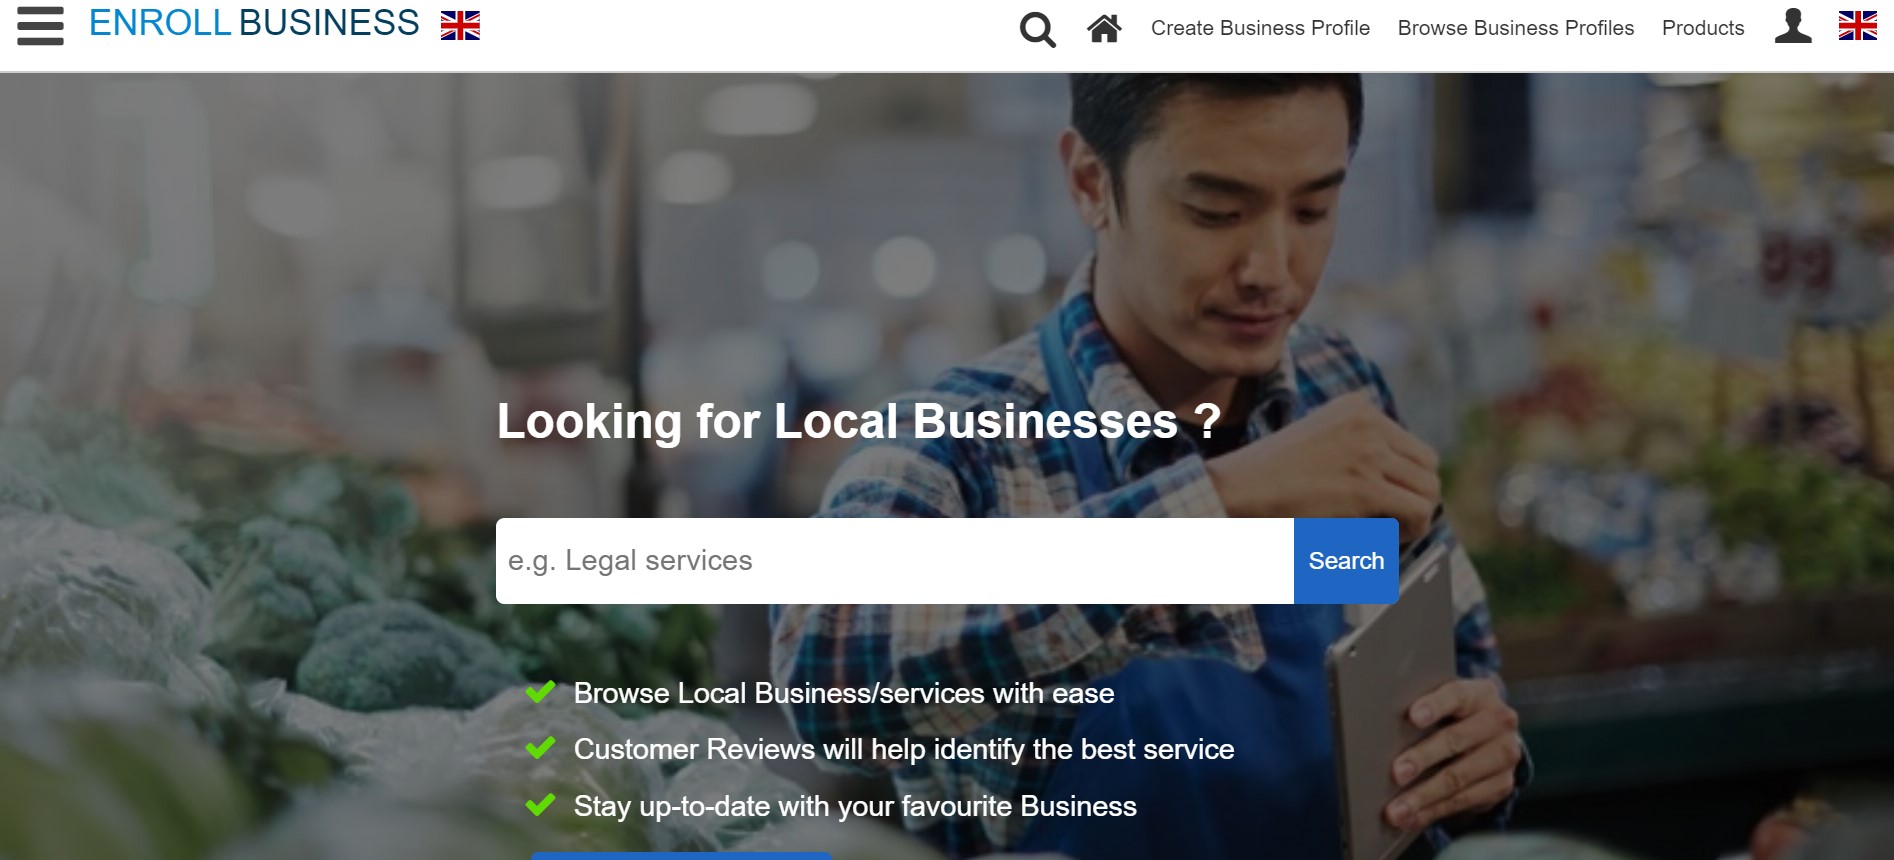Click the UK flag beside the logo
The width and height of the screenshot is (1894, 860).
[x=460, y=26]
